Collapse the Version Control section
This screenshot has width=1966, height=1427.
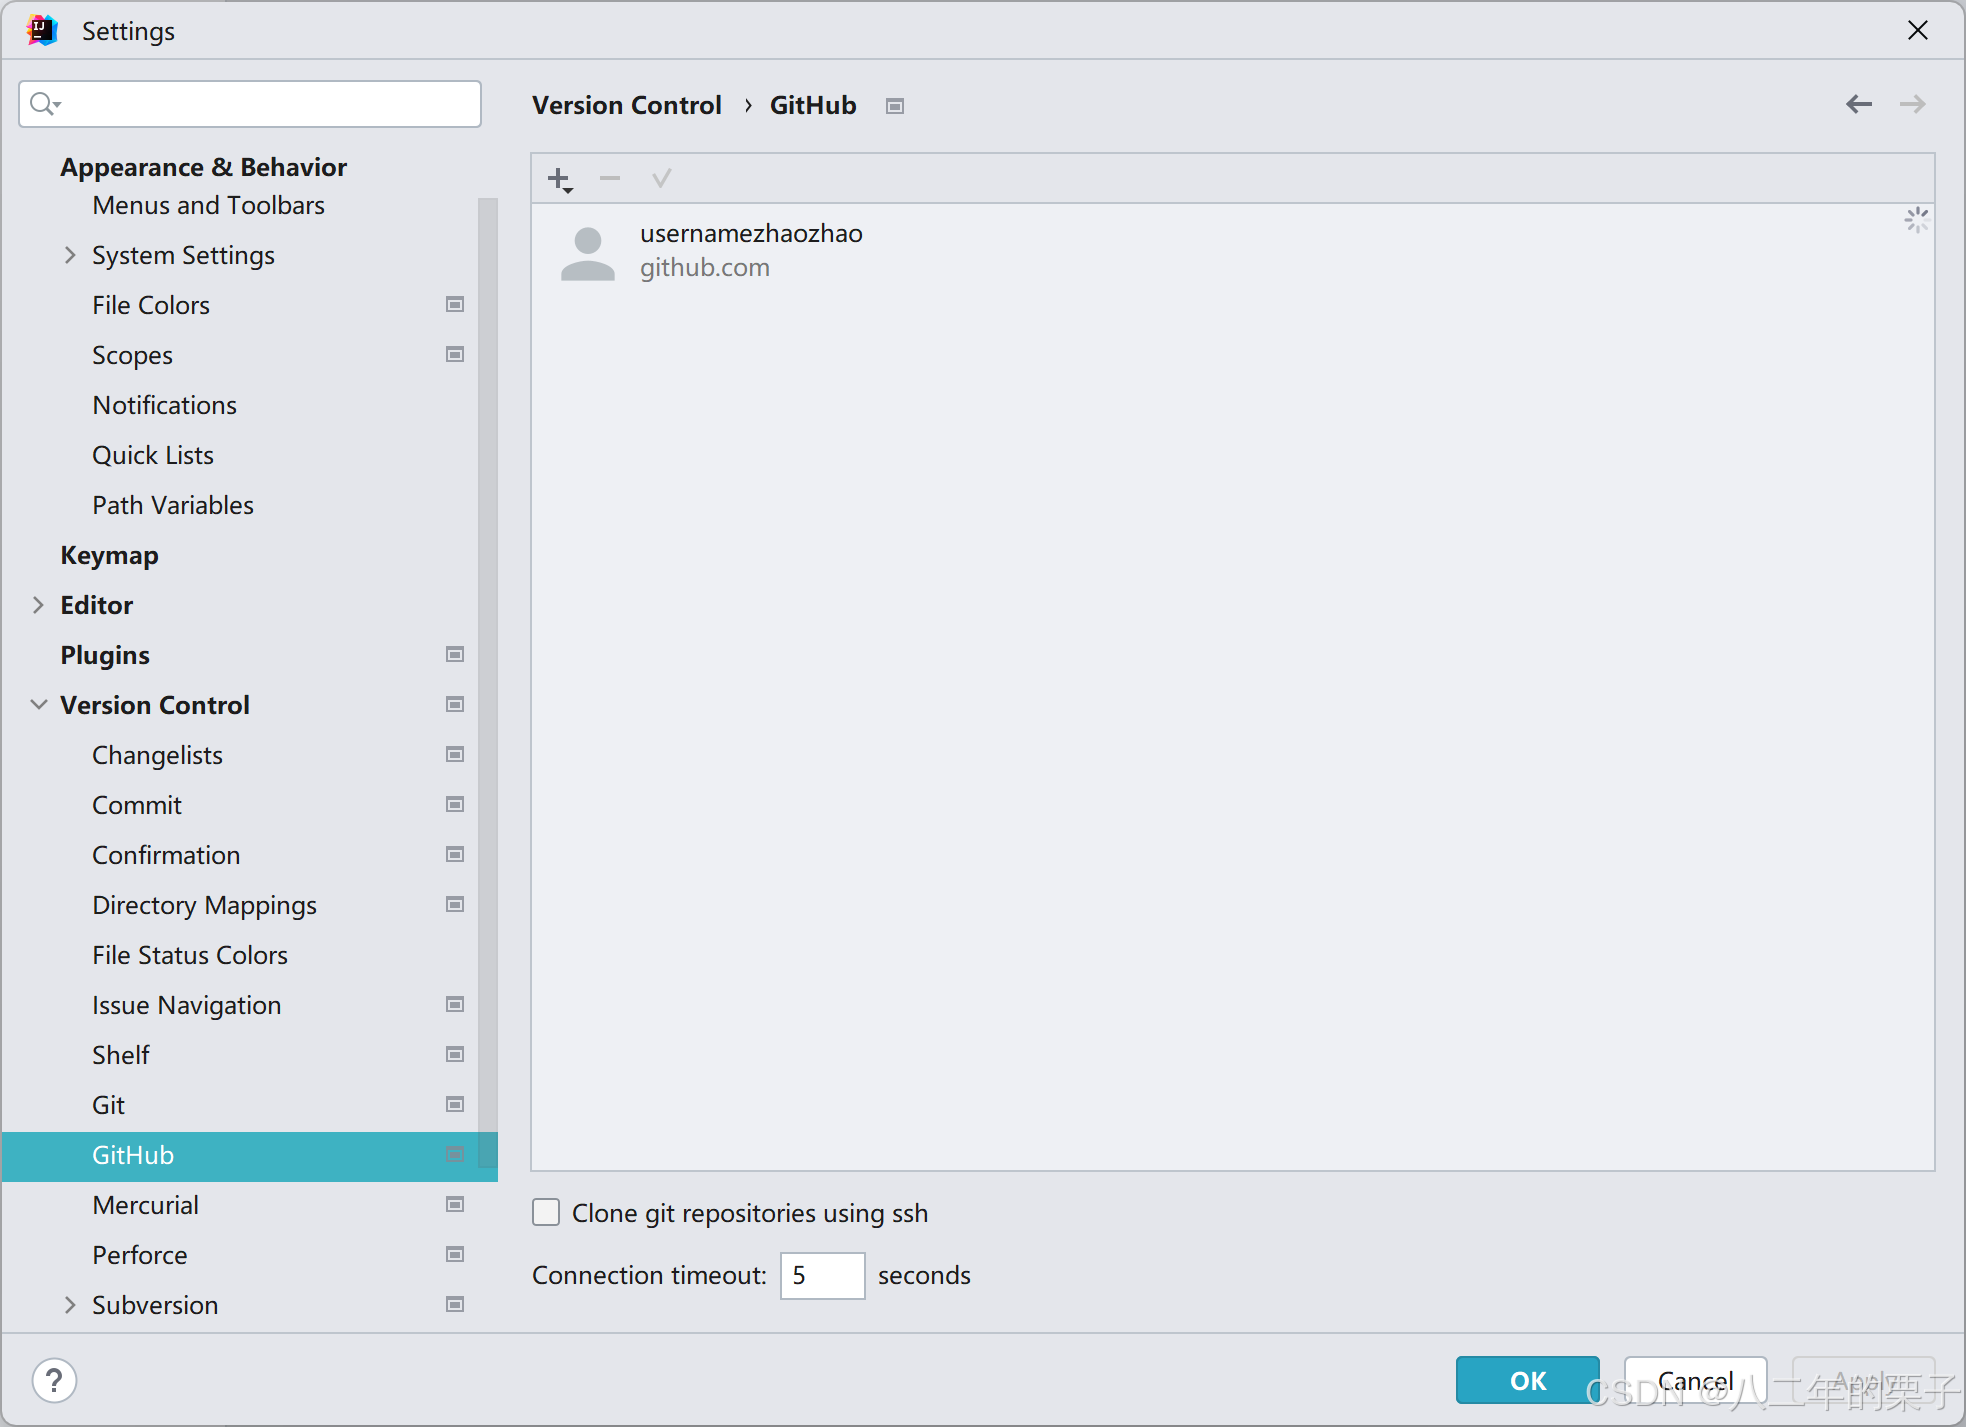point(38,704)
